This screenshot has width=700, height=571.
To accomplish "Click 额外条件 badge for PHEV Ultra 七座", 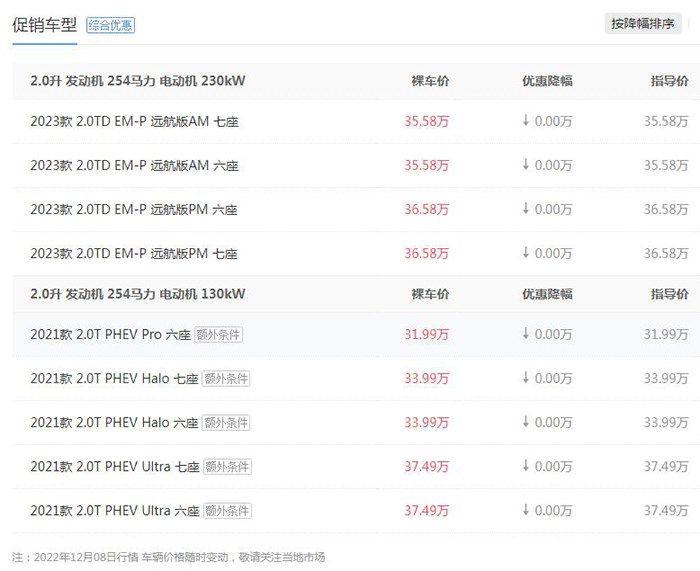I will 227,467.
